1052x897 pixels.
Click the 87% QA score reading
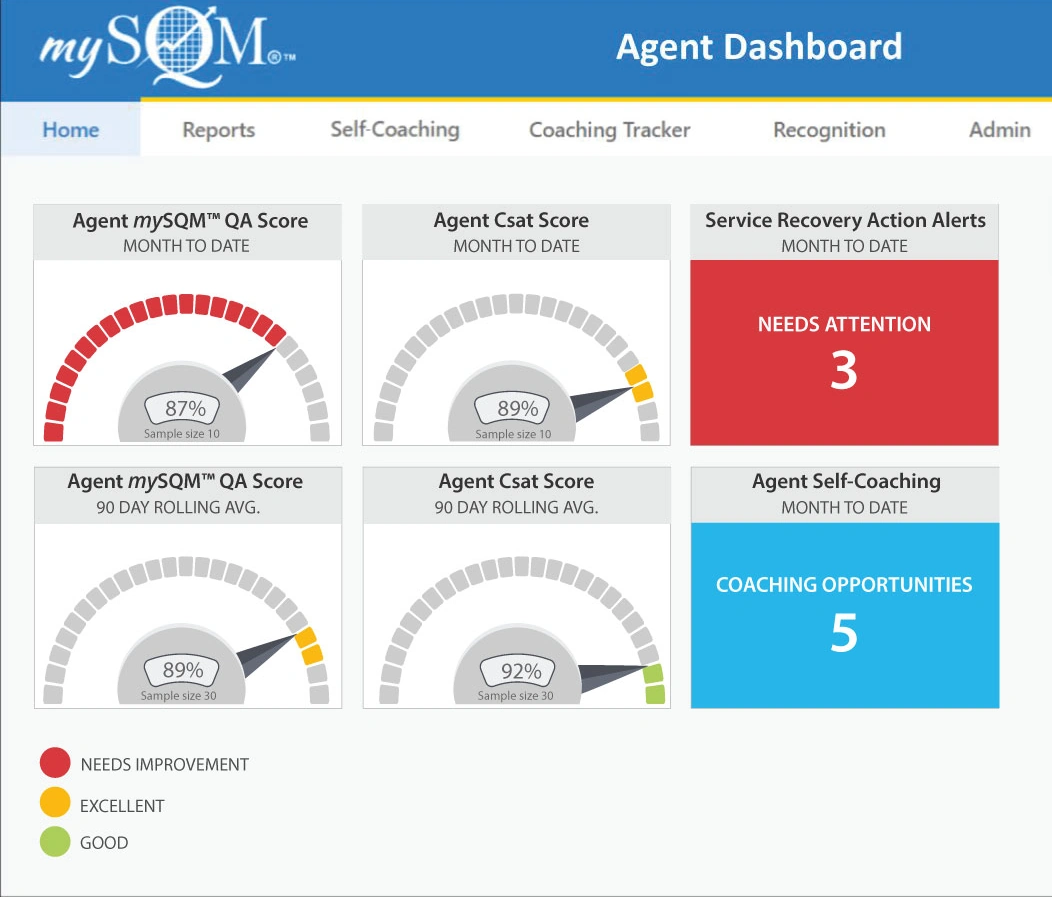click(x=188, y=408)
